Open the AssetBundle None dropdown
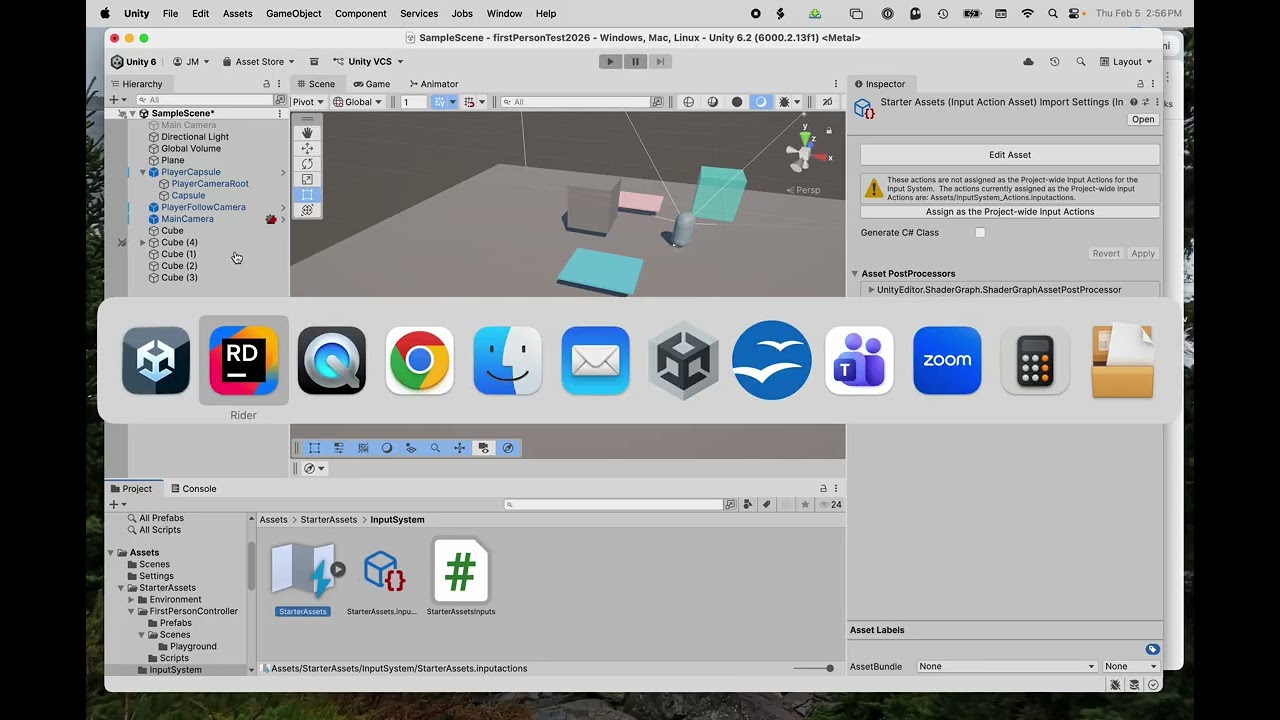 coord(1007,666)
